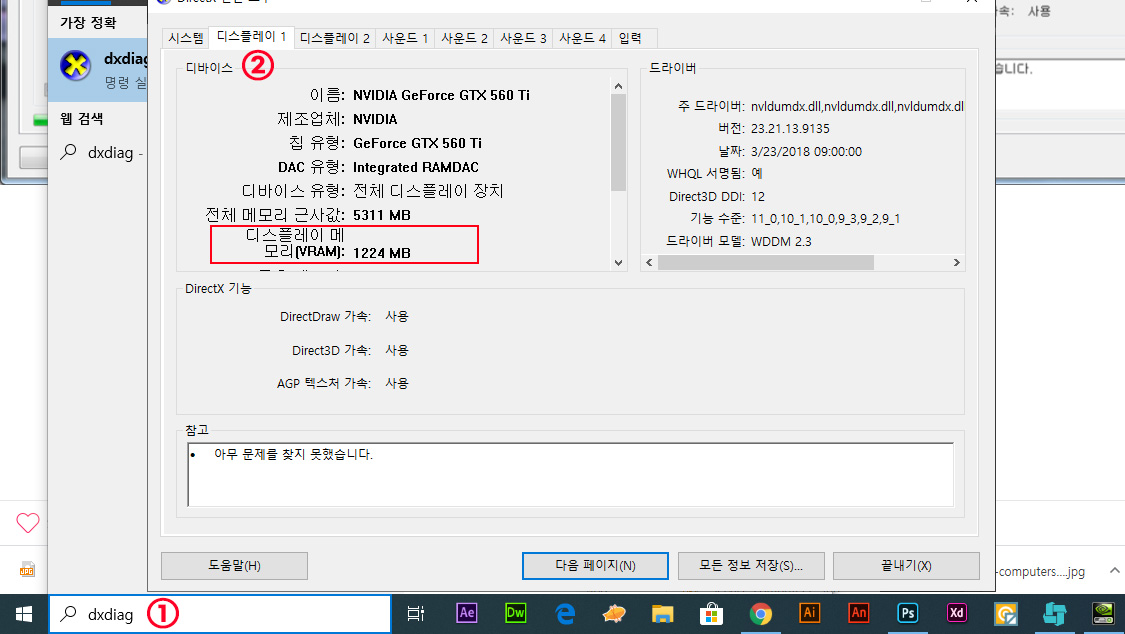Click the 끝내기(X) button

(906, 566)
